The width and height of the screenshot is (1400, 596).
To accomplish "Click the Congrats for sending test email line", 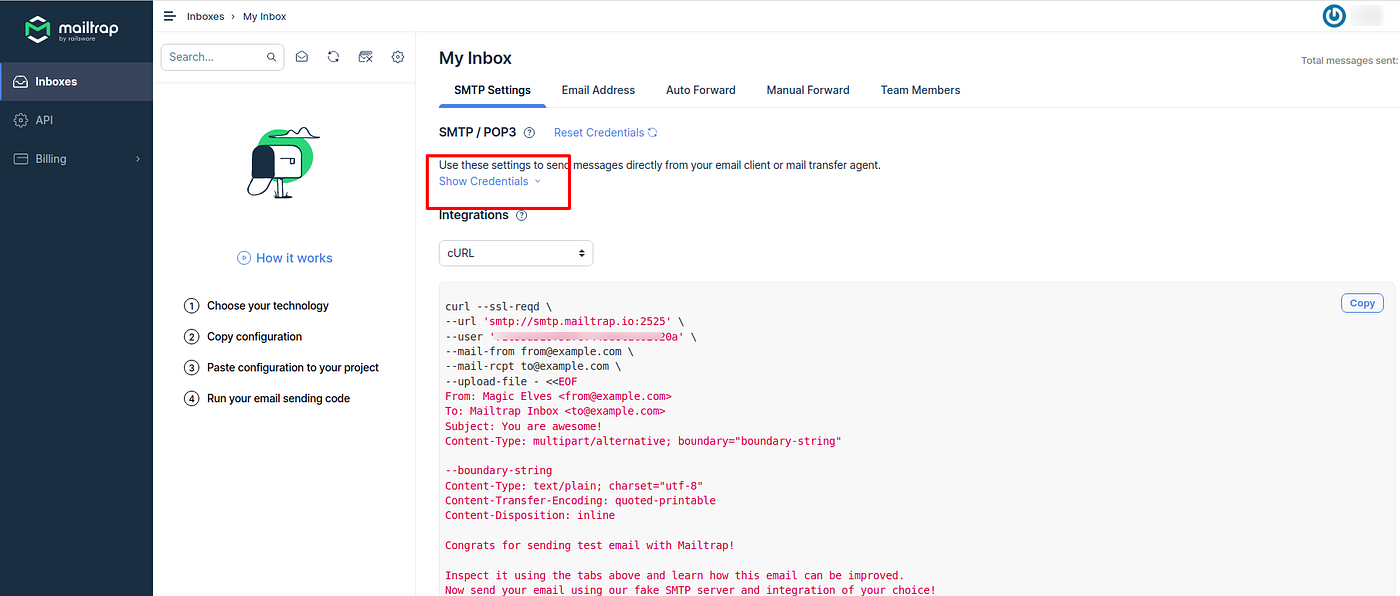I will point(589,545).
